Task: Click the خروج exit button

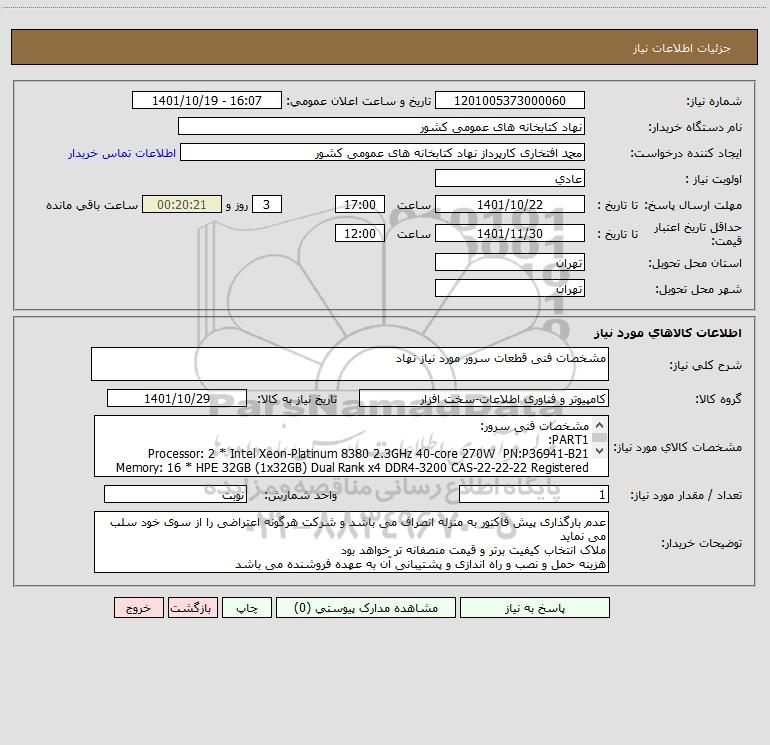Action: pyautogui.click(x=138, y=608)
